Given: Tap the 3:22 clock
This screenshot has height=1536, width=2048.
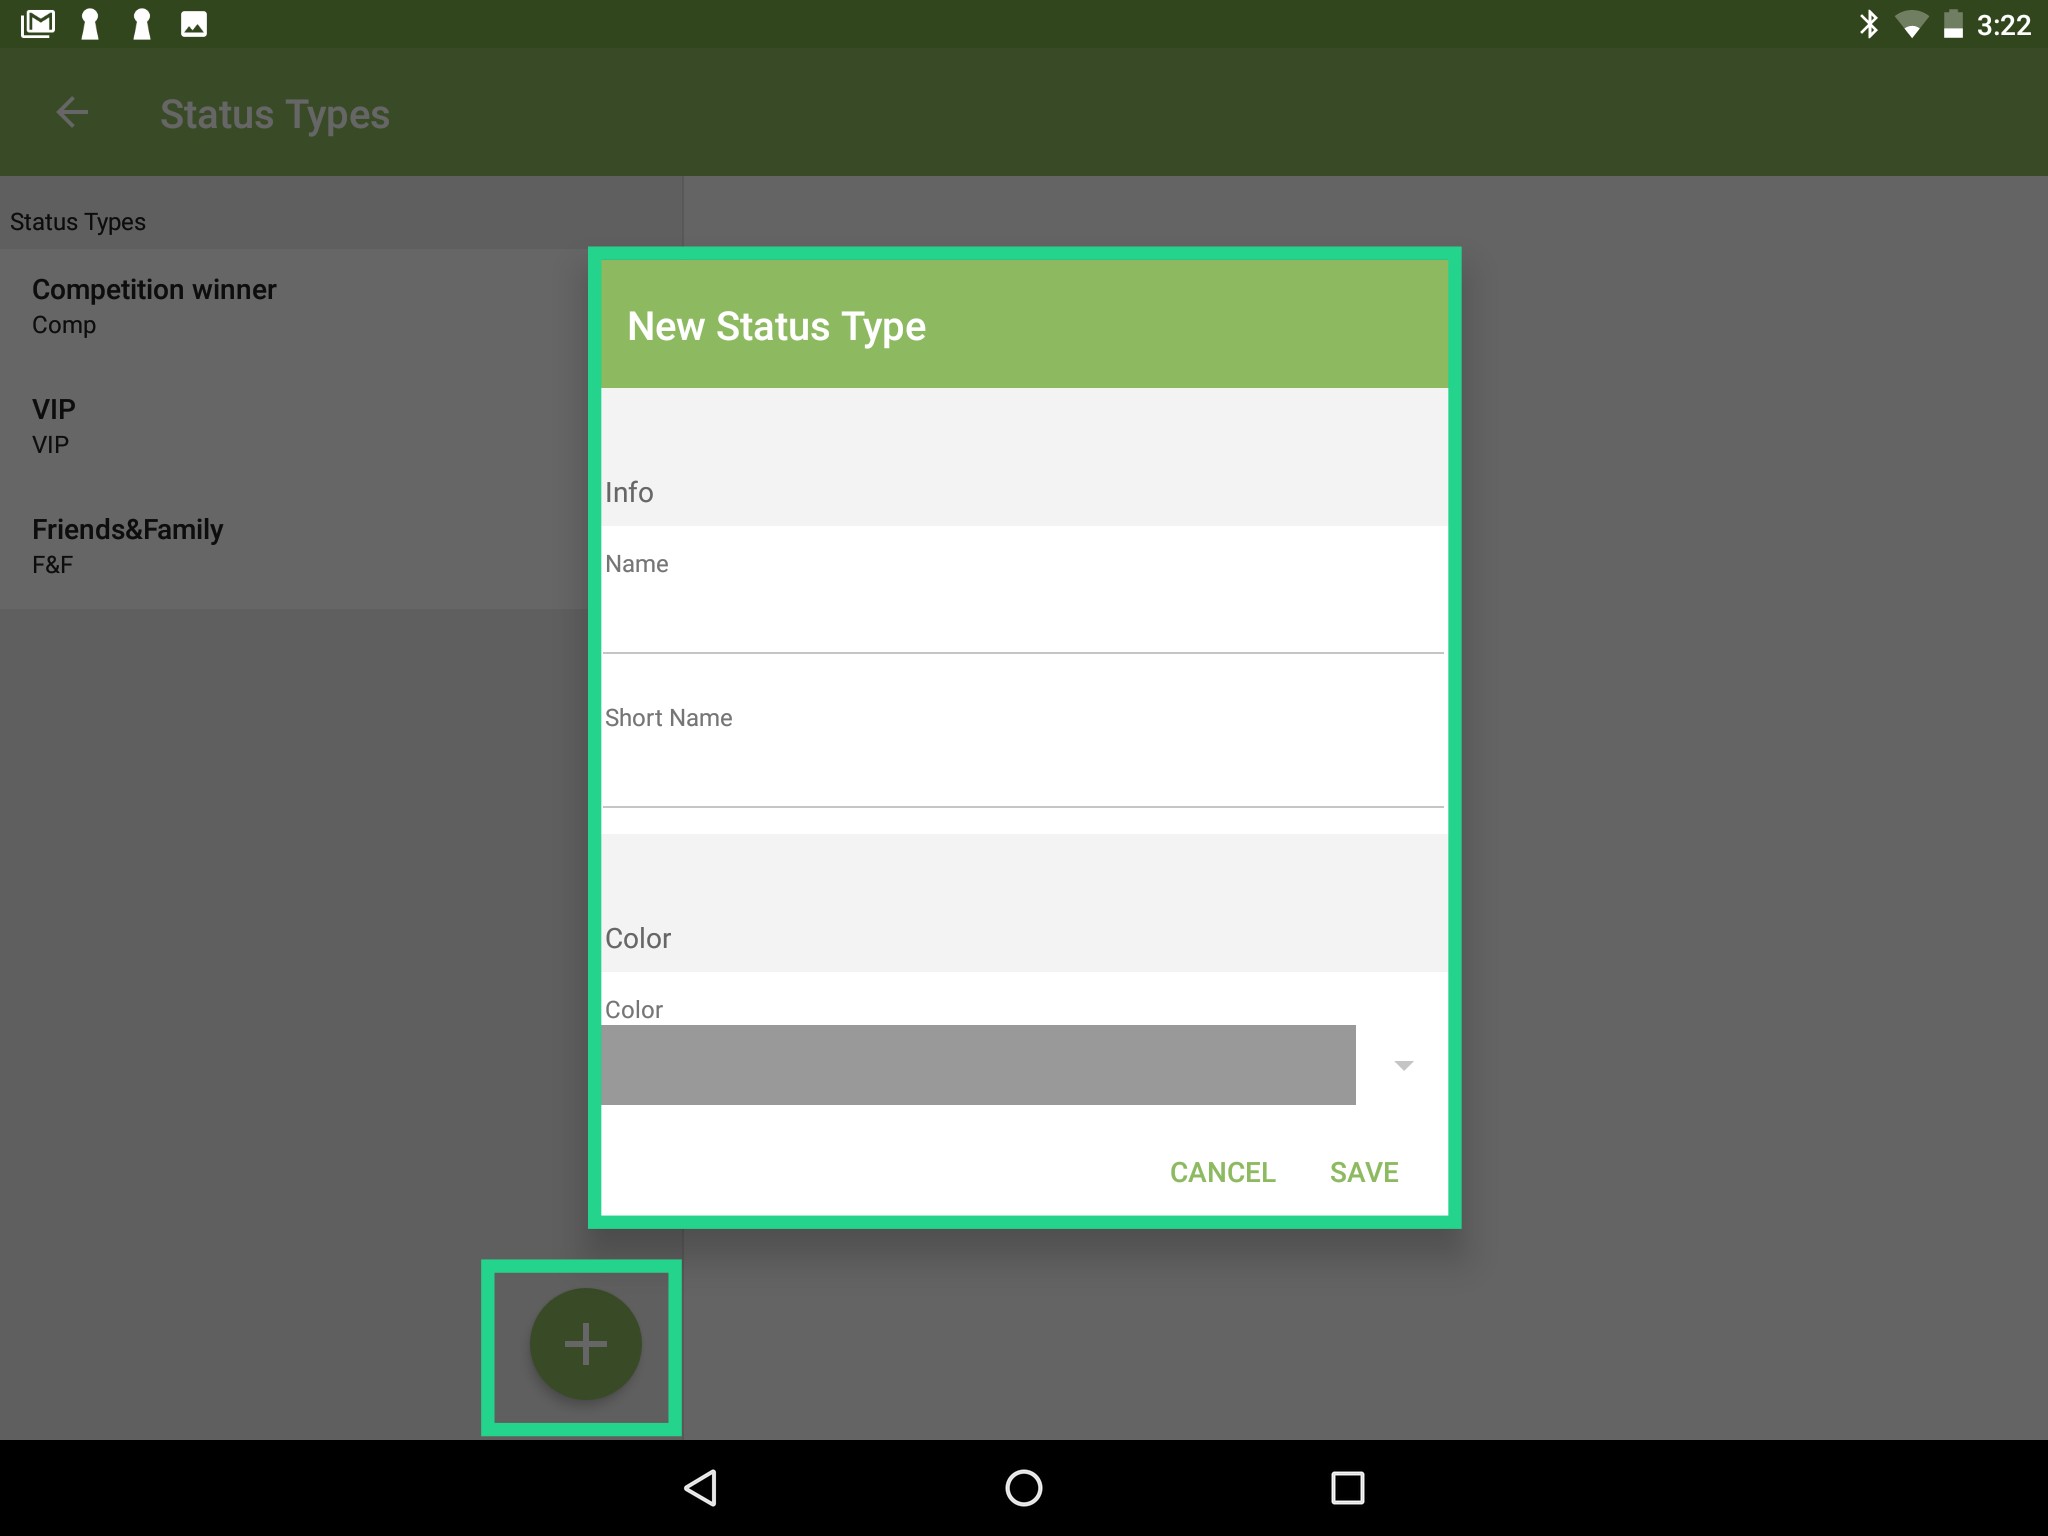Looking at the screenshot, I should [2003, 25].
